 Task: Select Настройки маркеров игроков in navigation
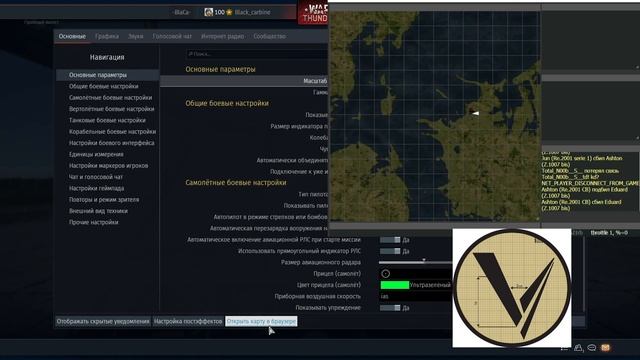(109, 166)
